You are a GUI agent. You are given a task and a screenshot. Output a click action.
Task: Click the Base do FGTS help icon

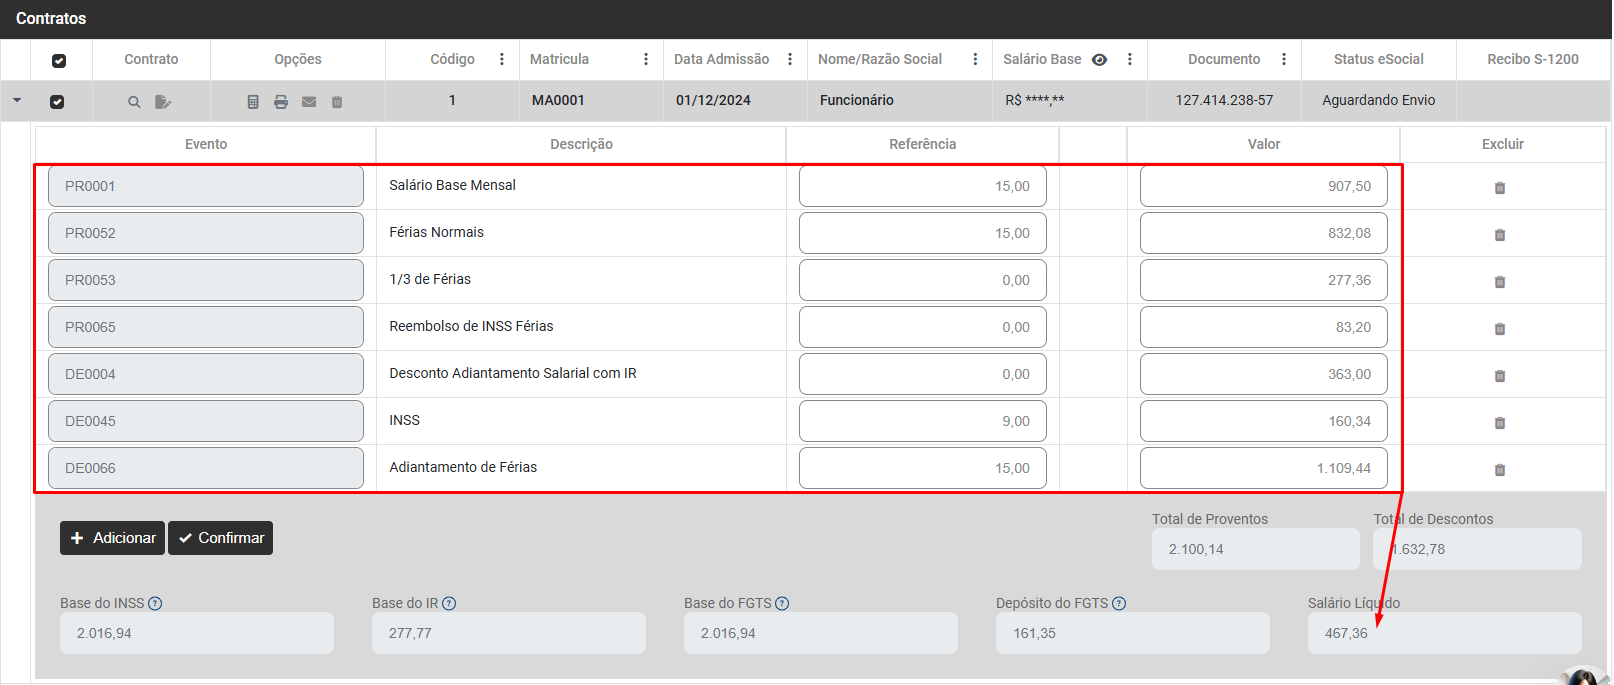[x=782, y=604]
